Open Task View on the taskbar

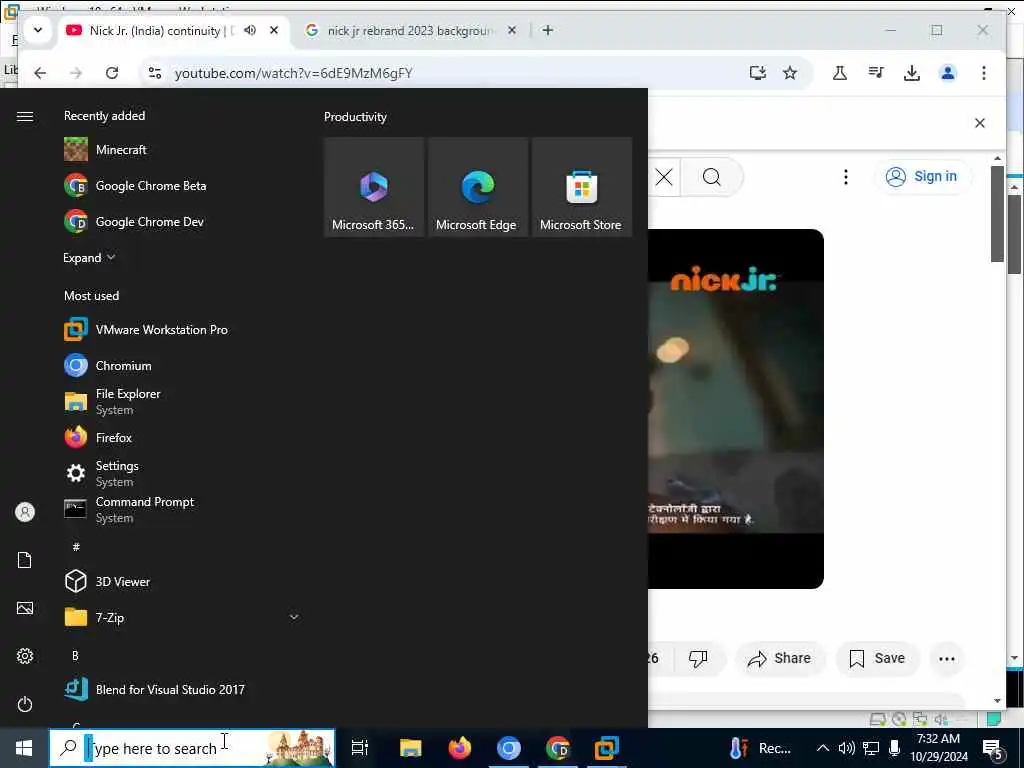(360, 748)
